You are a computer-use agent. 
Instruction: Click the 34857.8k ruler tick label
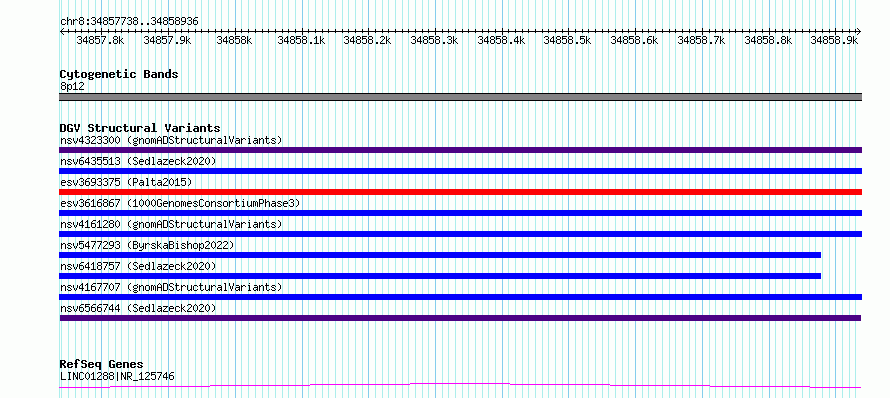tap(100, 40)
